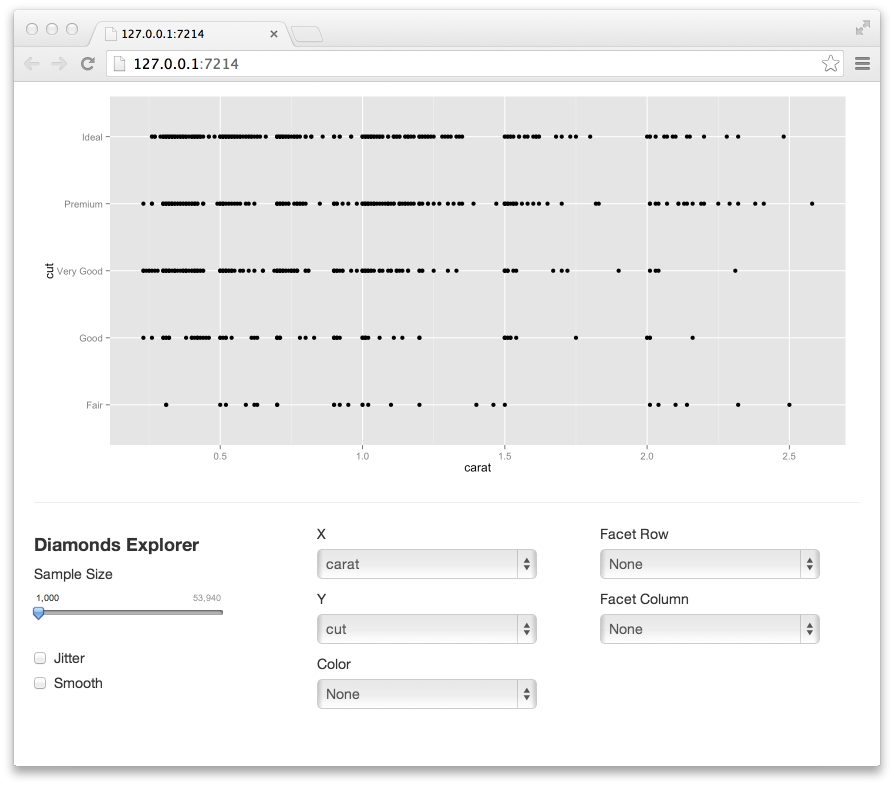
Task: Open the X variable dropdown
Action: pos(427,564)
